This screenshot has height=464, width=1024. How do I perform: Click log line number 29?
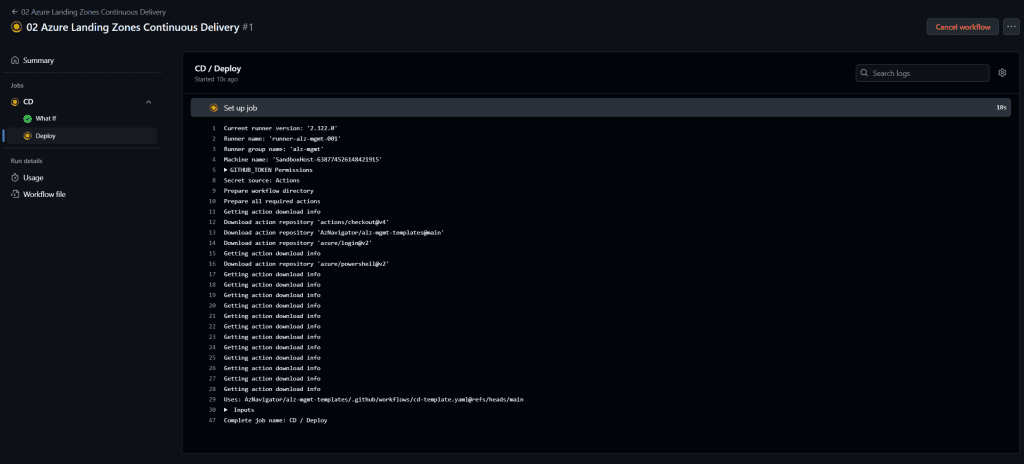(212, 399)
